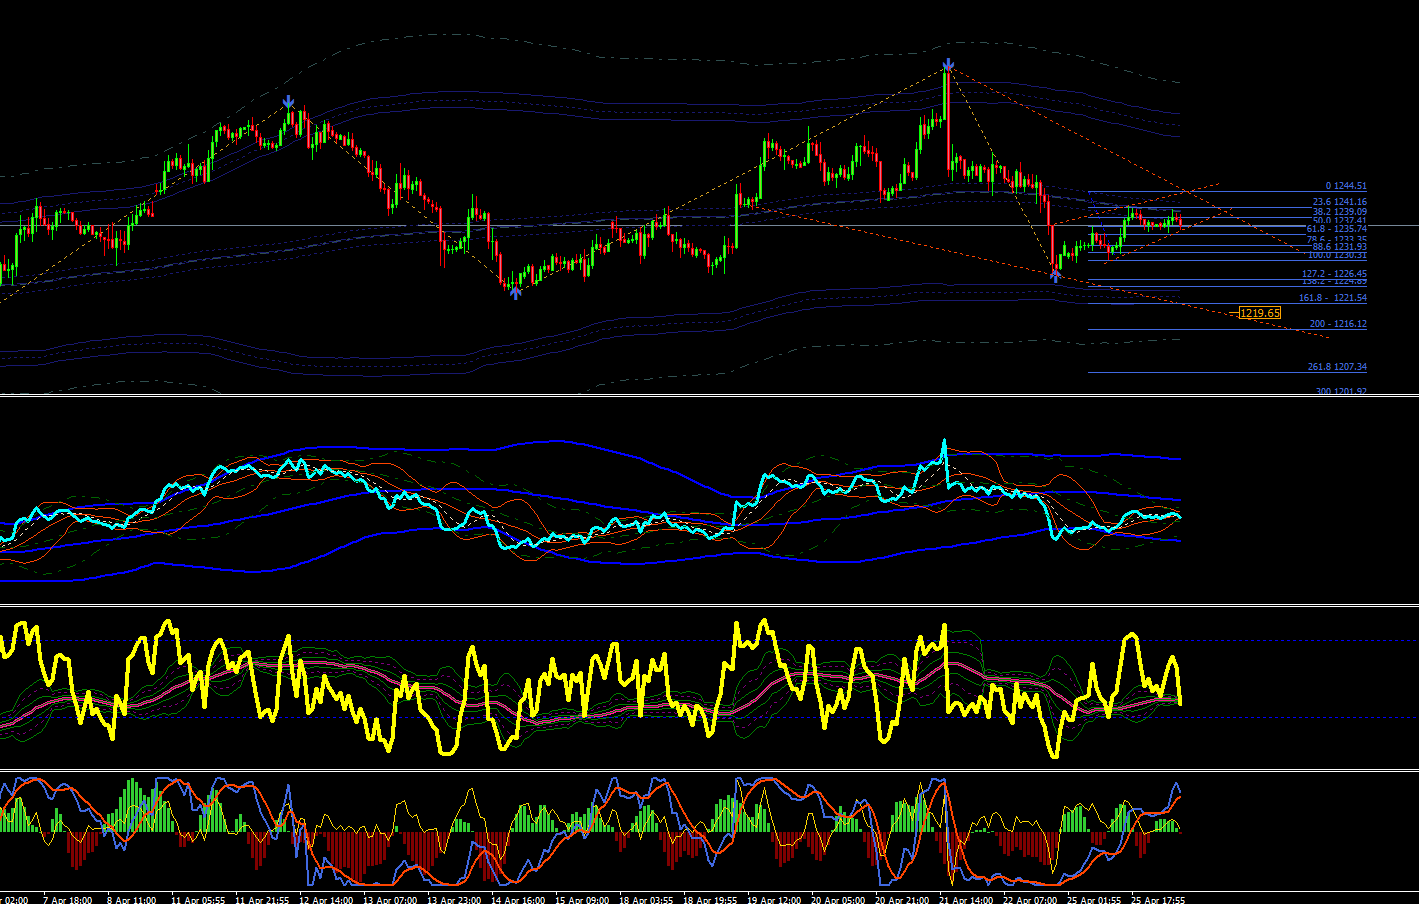This screenshot has height=904, width=1419.
Task: Click the '20 Apr 21:00' time label
Action: tap(902, 900)
